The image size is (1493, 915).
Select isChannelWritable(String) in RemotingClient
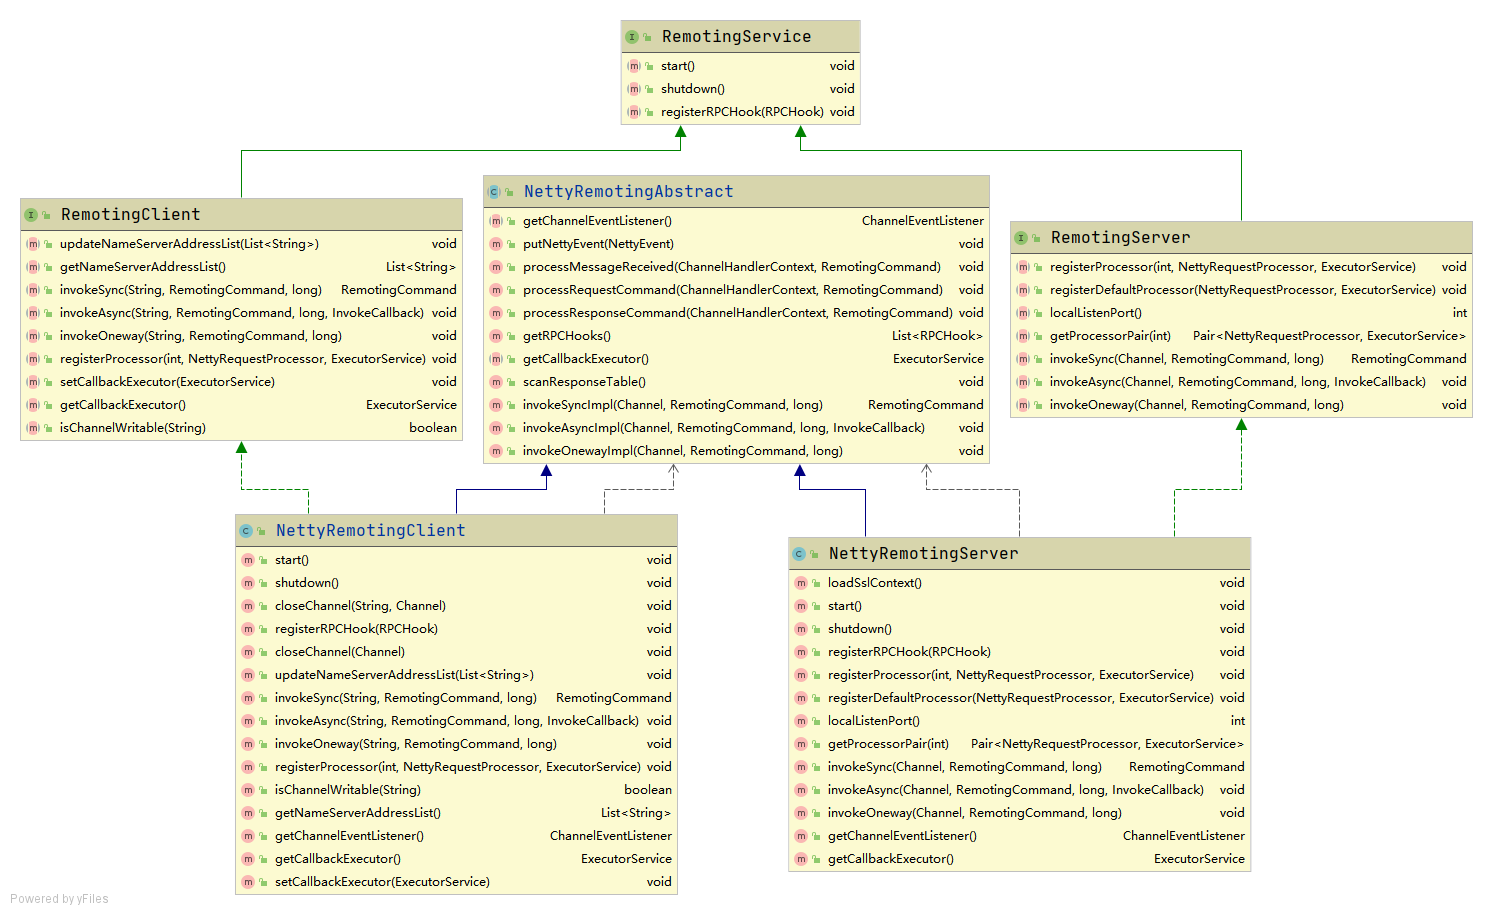tap(133, 428)
